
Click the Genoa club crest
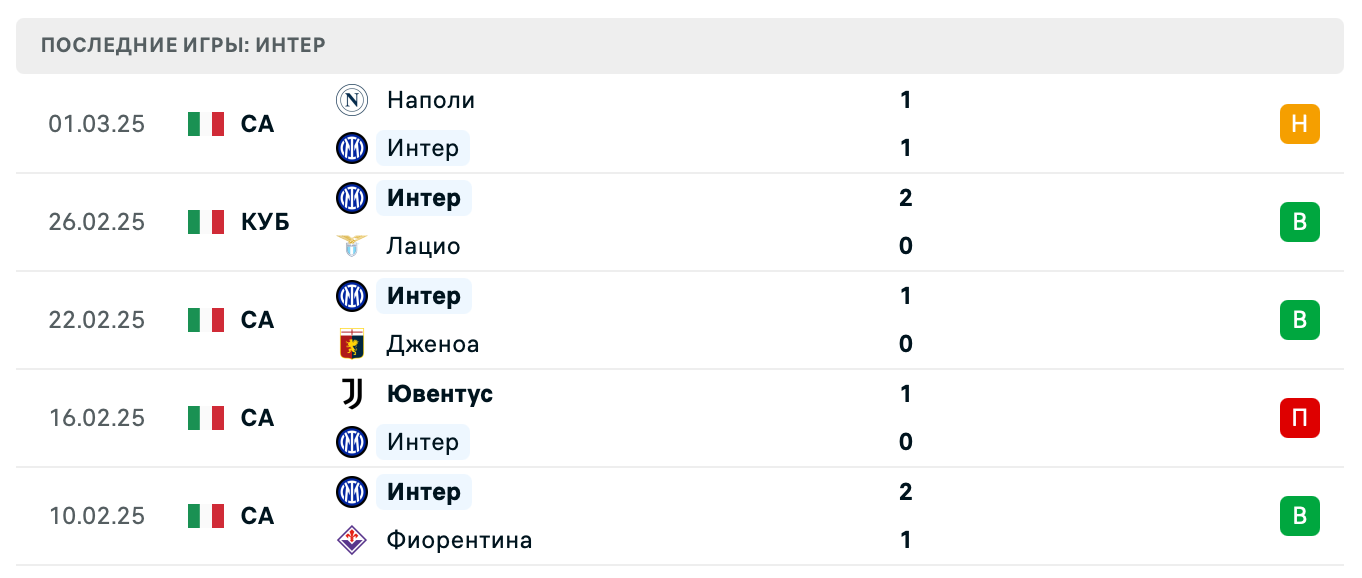352,344
